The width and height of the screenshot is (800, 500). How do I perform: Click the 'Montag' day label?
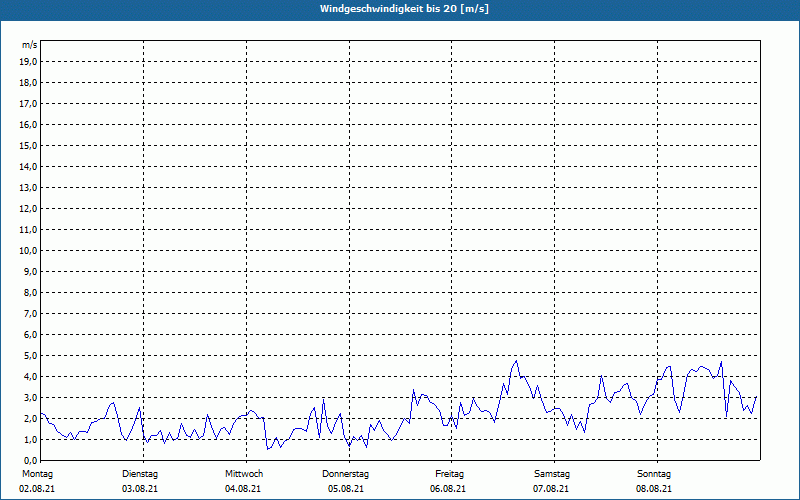37,474
